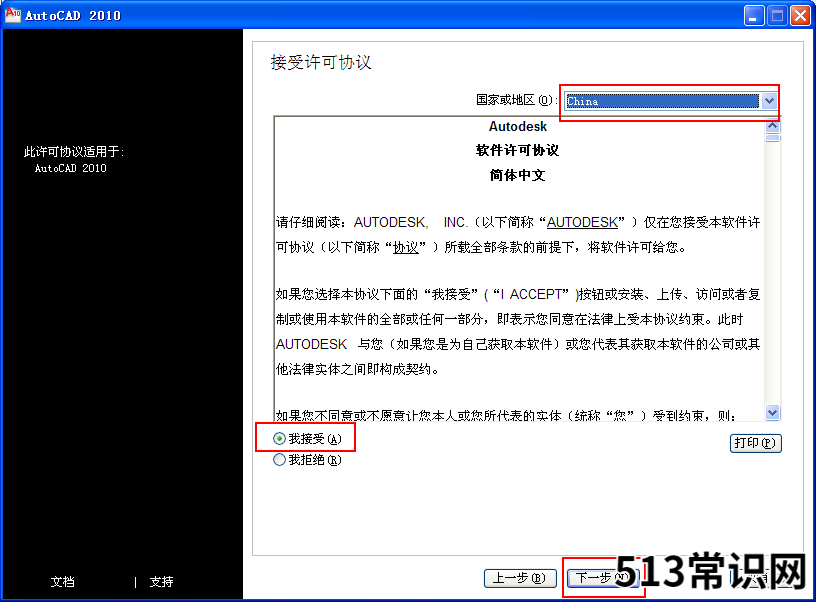Click the AutoCAD 2010 title bar icon
Screen dimensions: 816x602
pyautogui.click(x=12, y=15)
